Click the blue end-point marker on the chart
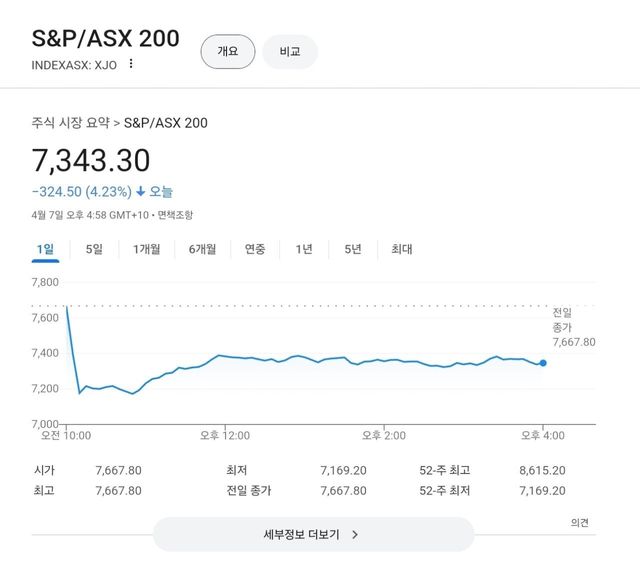This screenshot has height=567, width=640. click(543, 363)
